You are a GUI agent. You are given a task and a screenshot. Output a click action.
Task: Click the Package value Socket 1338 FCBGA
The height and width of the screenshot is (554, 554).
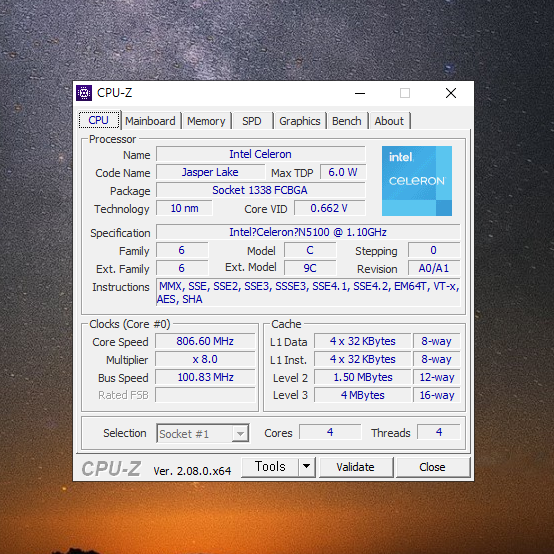(261, 190)
